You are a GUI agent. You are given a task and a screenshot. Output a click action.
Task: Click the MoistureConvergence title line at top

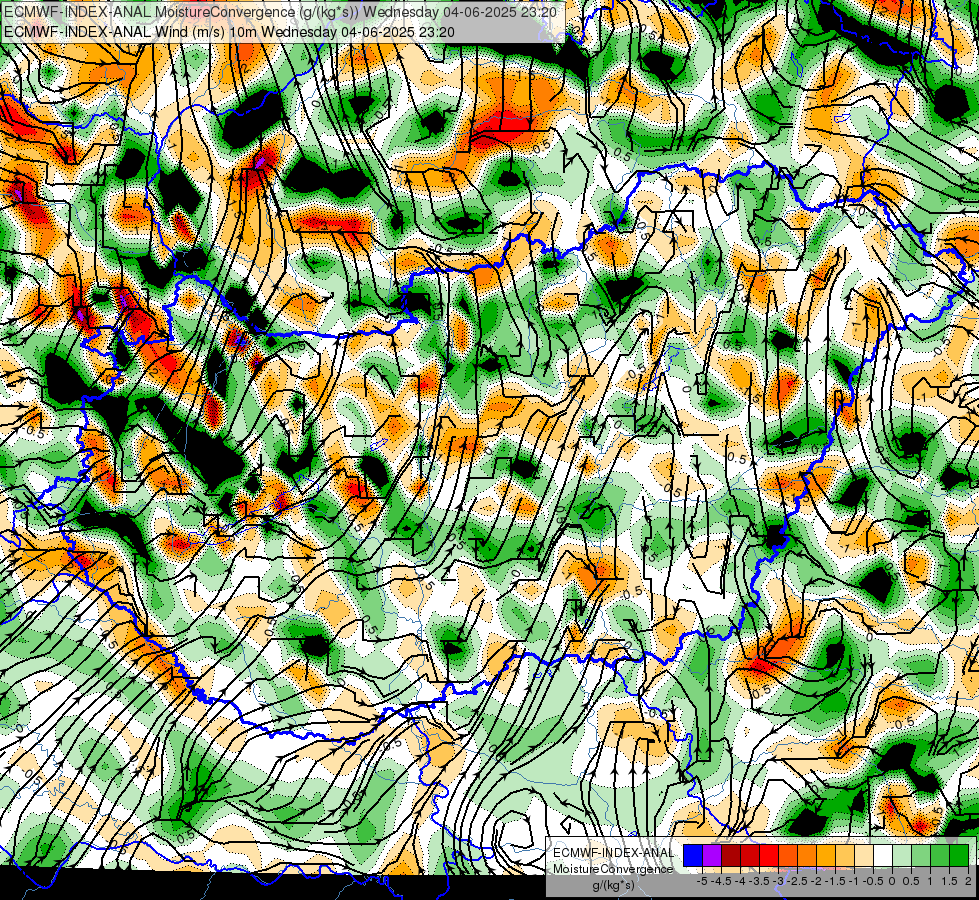(281, 11)
